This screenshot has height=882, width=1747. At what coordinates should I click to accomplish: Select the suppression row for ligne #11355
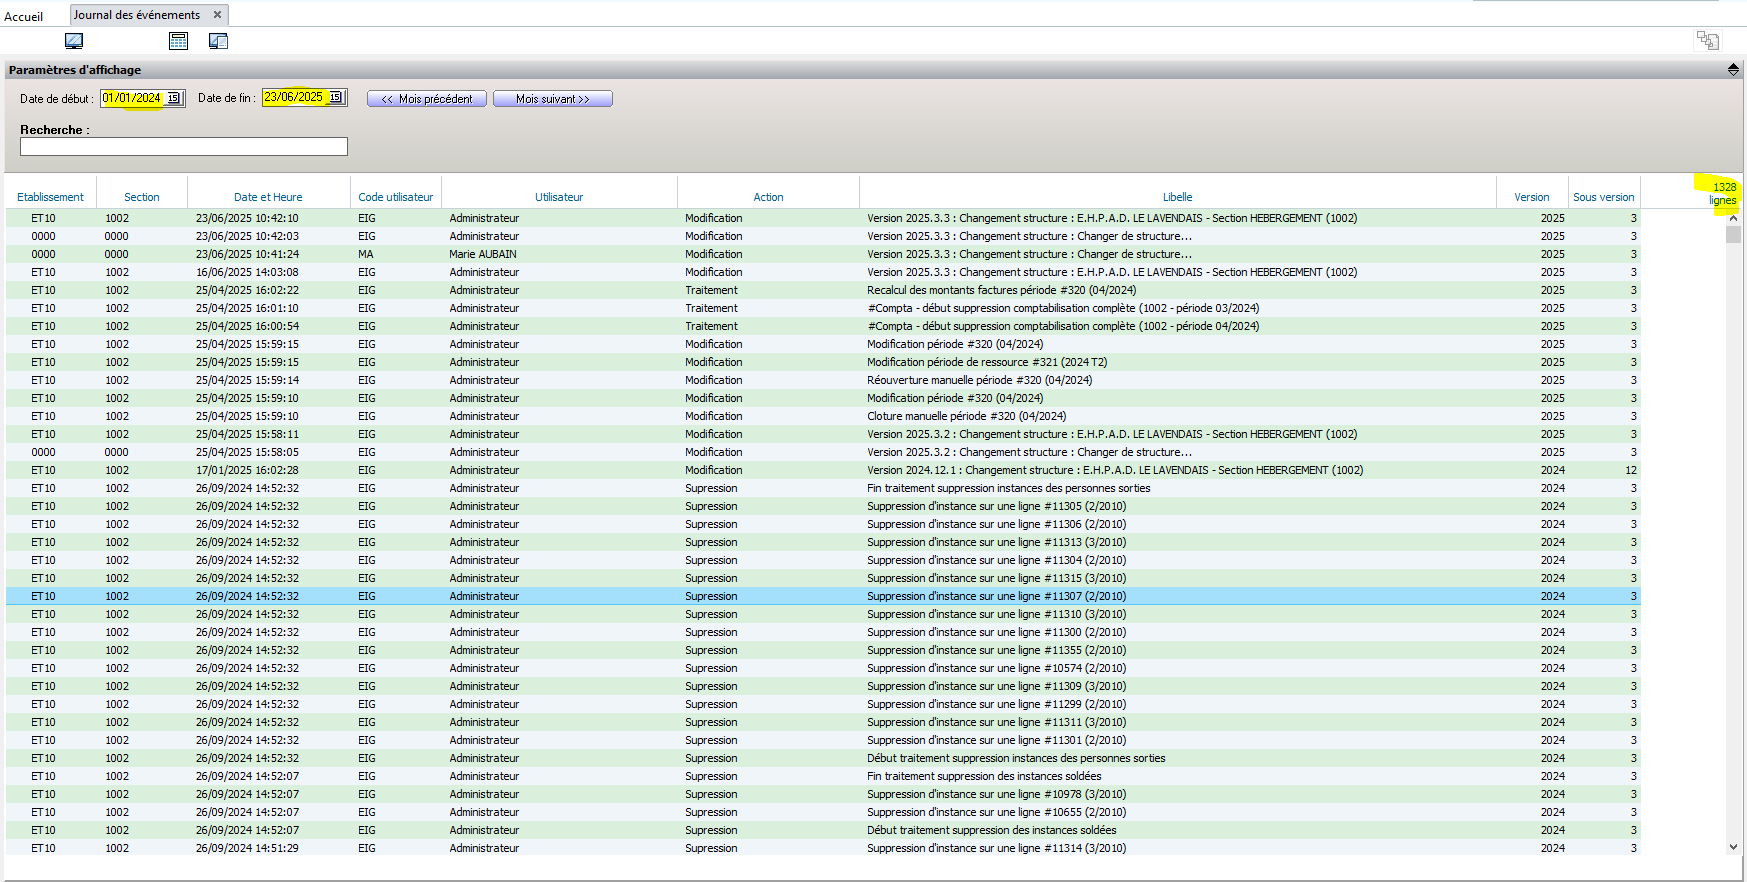coord(823,650)
